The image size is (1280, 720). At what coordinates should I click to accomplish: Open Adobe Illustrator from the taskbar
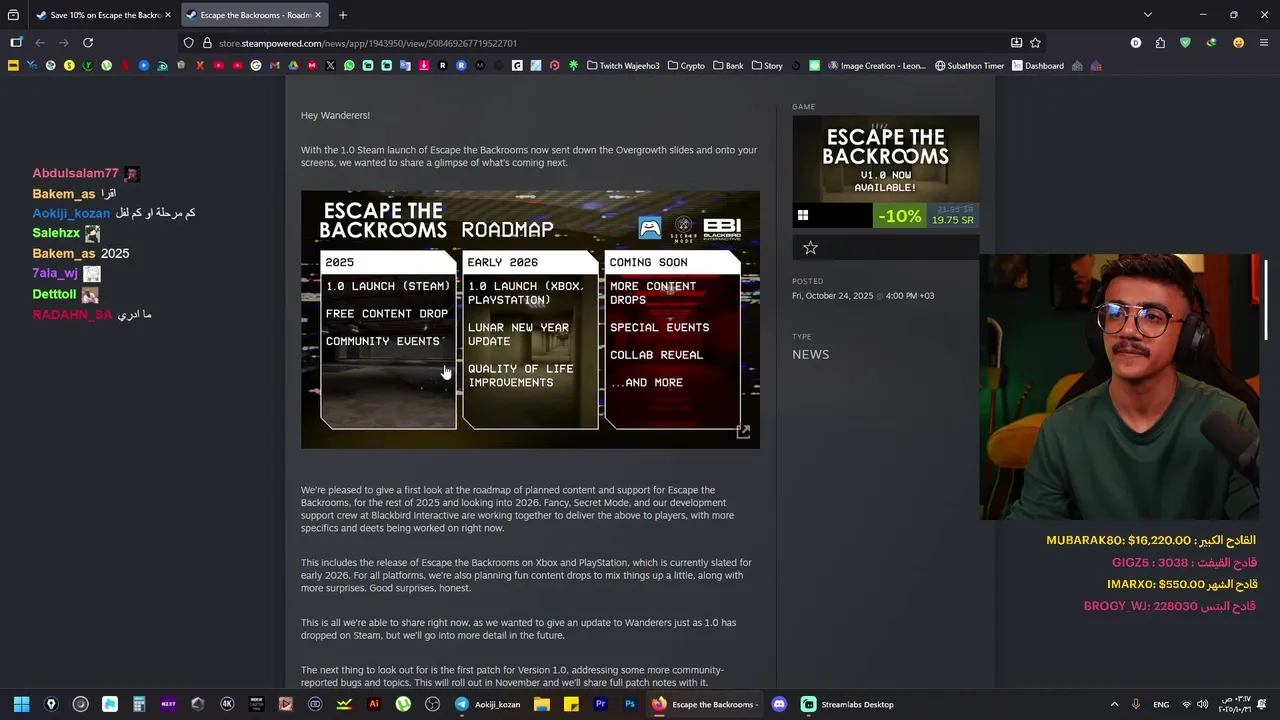pos(374,704)
